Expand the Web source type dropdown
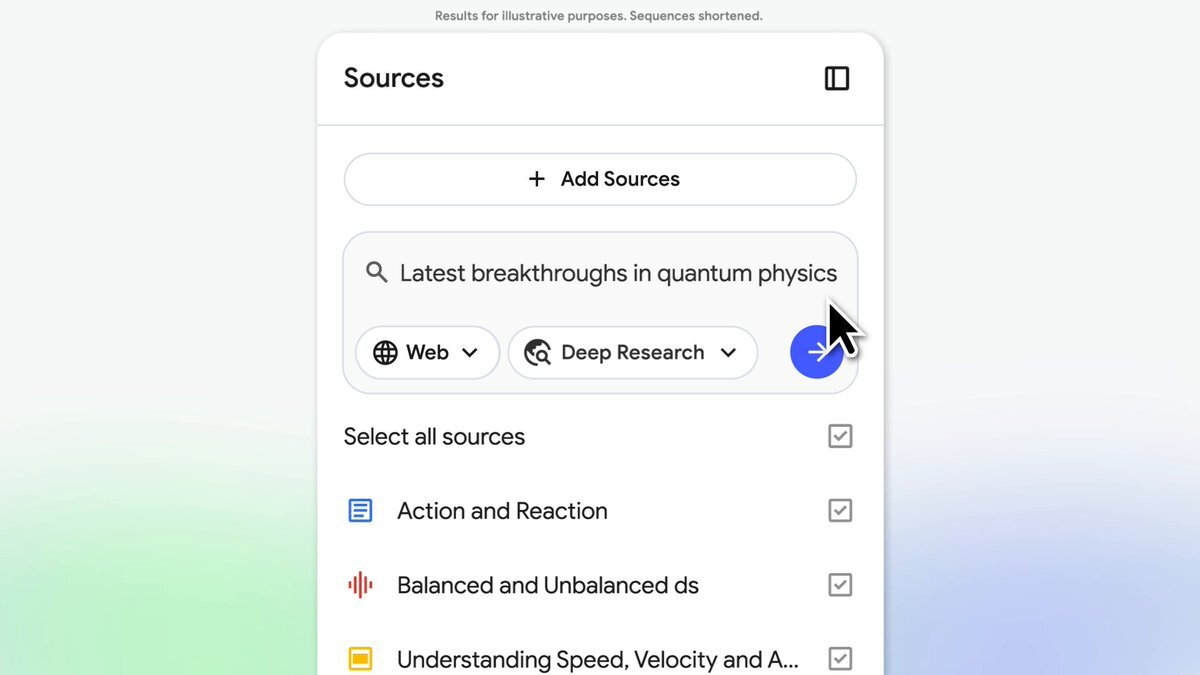The image size is (1200, 675). coord(469,353)
